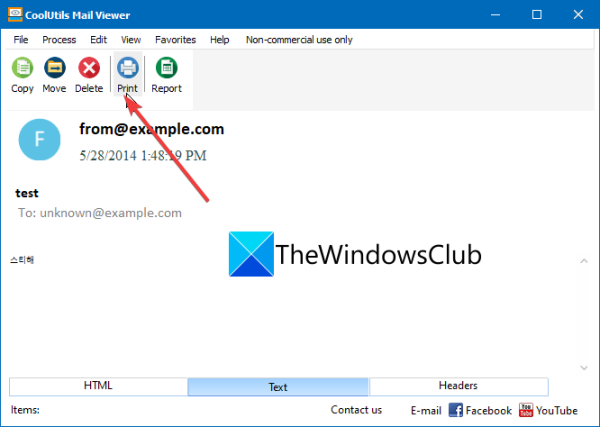Switch to the Text tab
Screen dimensions: 600x427
tap(278, 387)
